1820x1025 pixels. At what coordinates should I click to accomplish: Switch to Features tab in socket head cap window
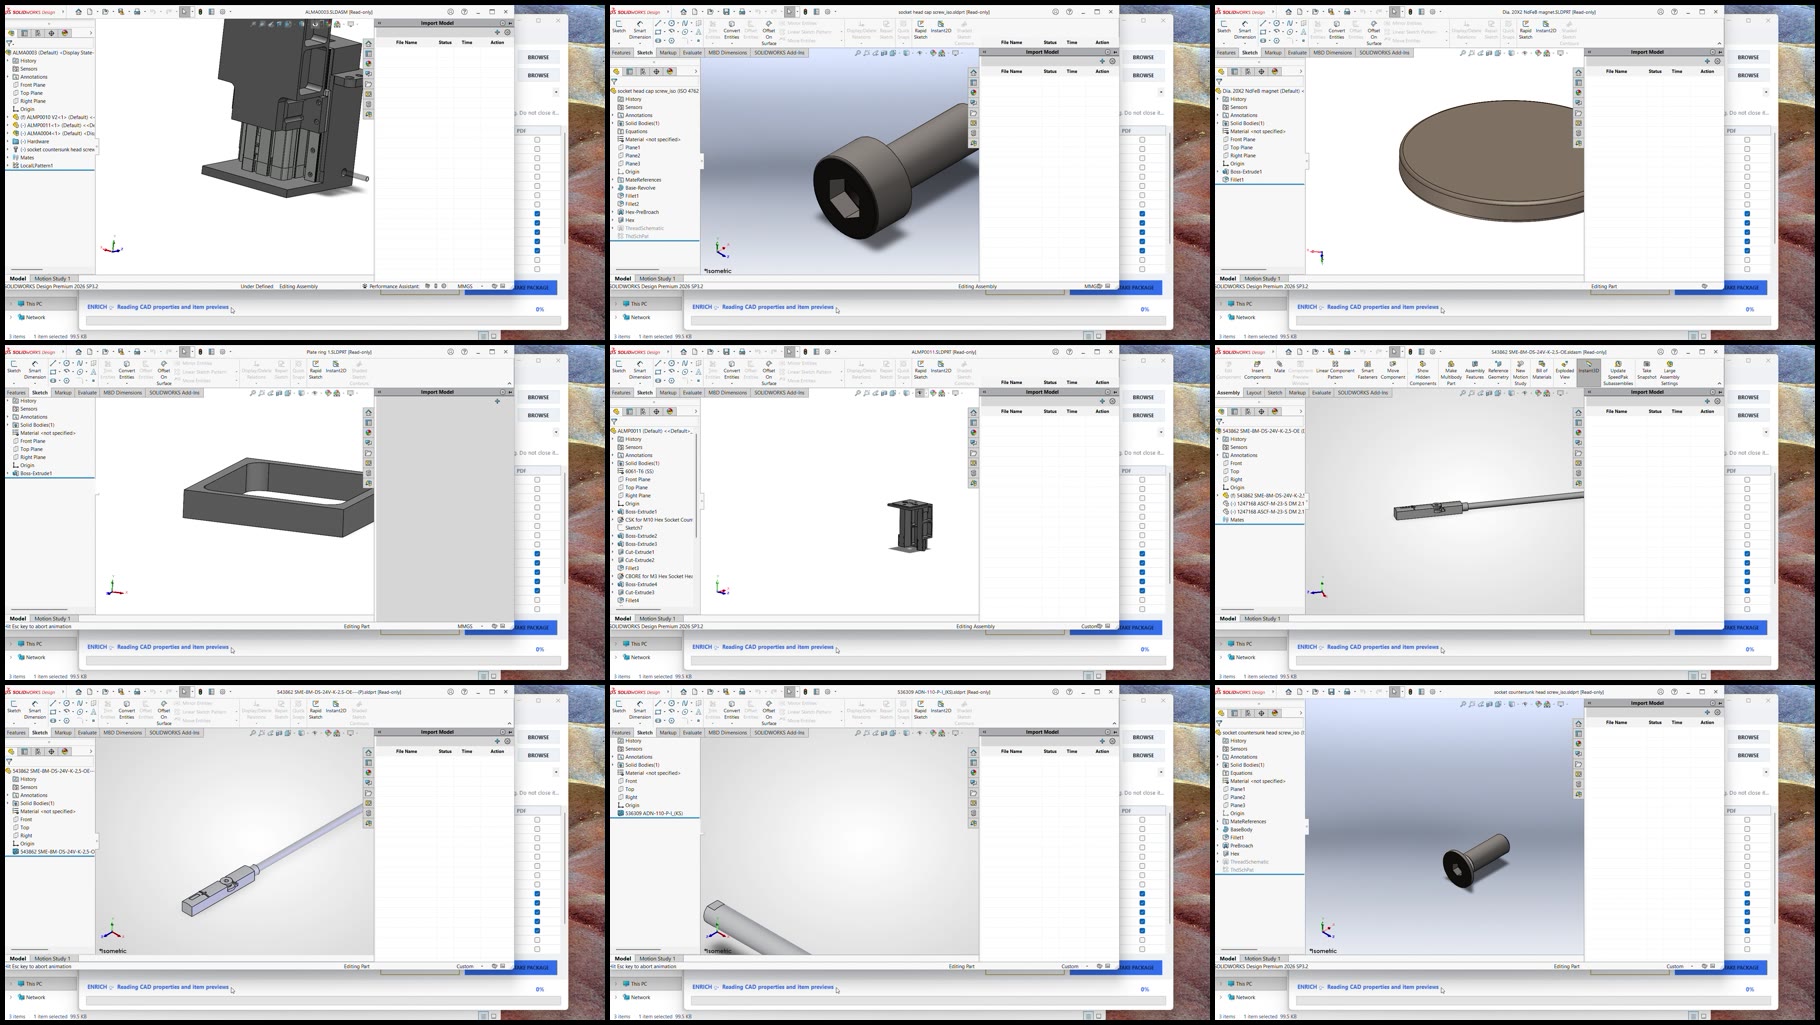621,53
